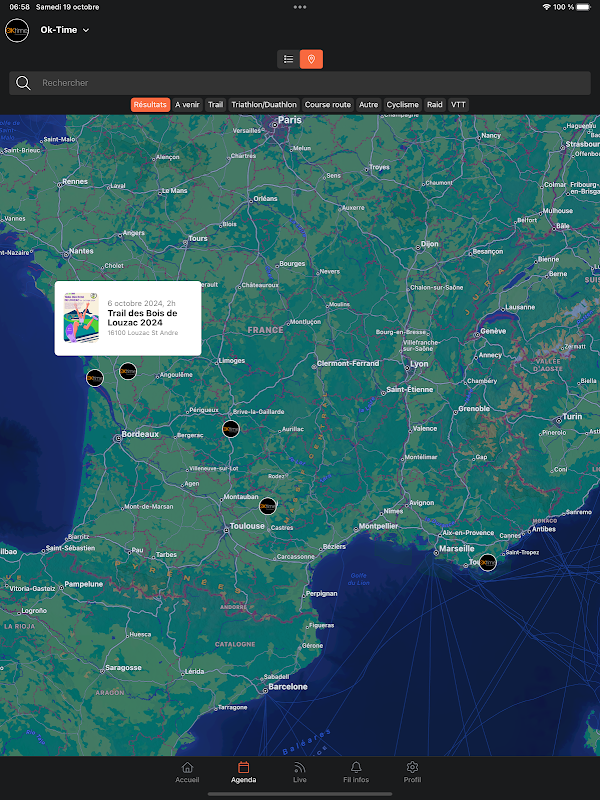The width and height of the screenshot is (600, 800).
Task: Tap the search magnifier icon
Action: point(23,83)
